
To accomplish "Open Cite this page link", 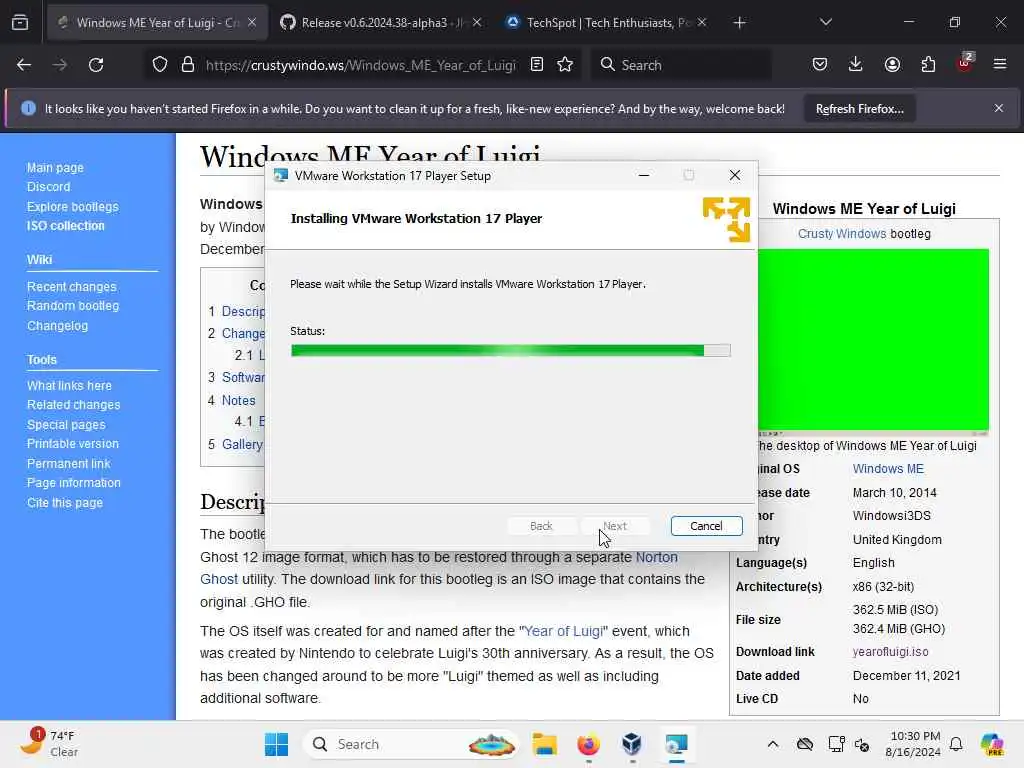I will (65, 503).
